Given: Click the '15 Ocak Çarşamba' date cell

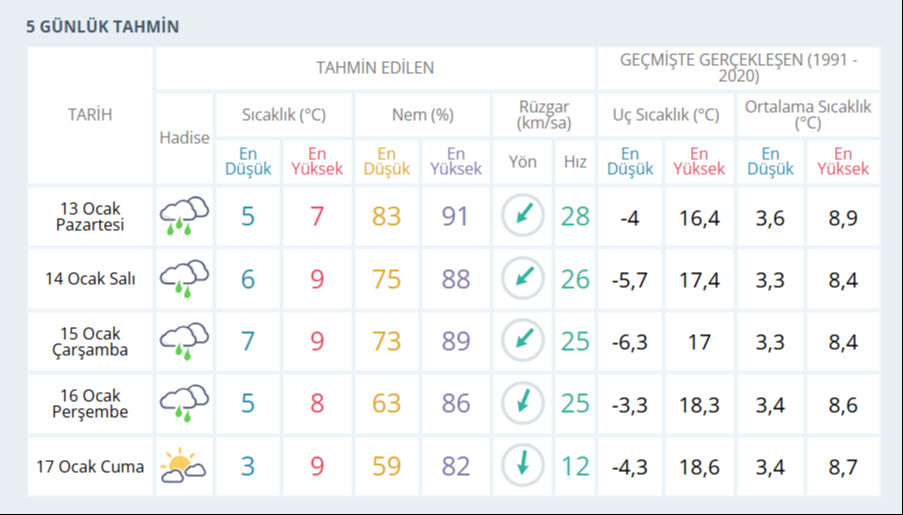Looking at the screenshot, I should click(90, 341).
